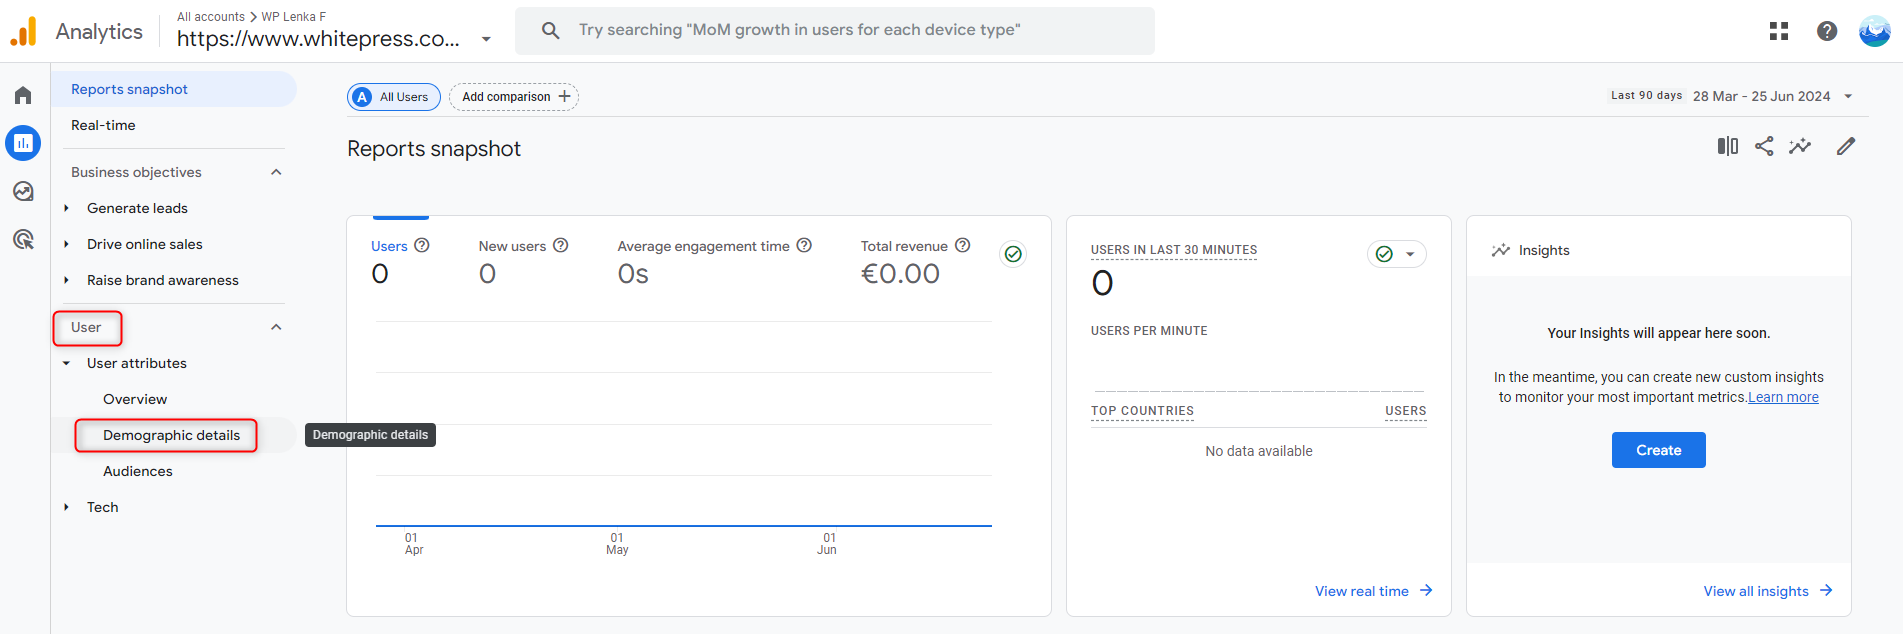Click the All accounts breadcrumb
This screenshot has height=634, width=1903.
tap(211, 17)
